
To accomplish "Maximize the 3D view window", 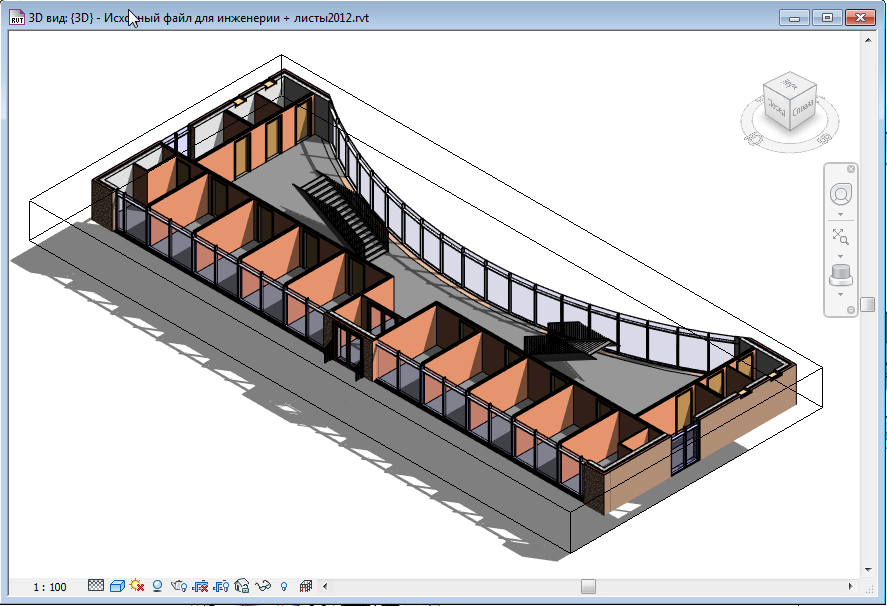I will click(827, 18).
